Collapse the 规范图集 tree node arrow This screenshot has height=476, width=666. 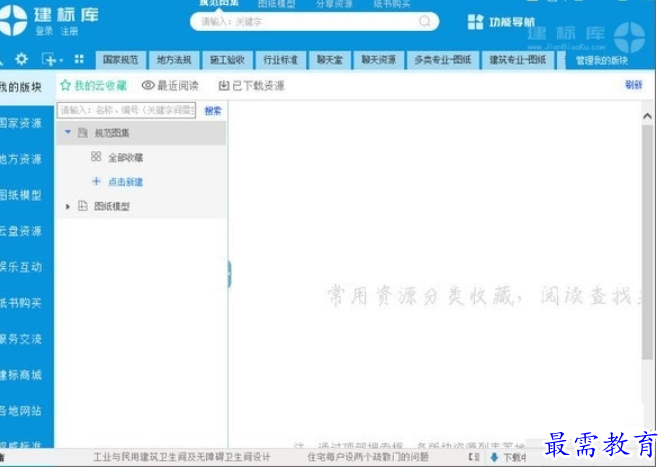(x=68, y=132)
